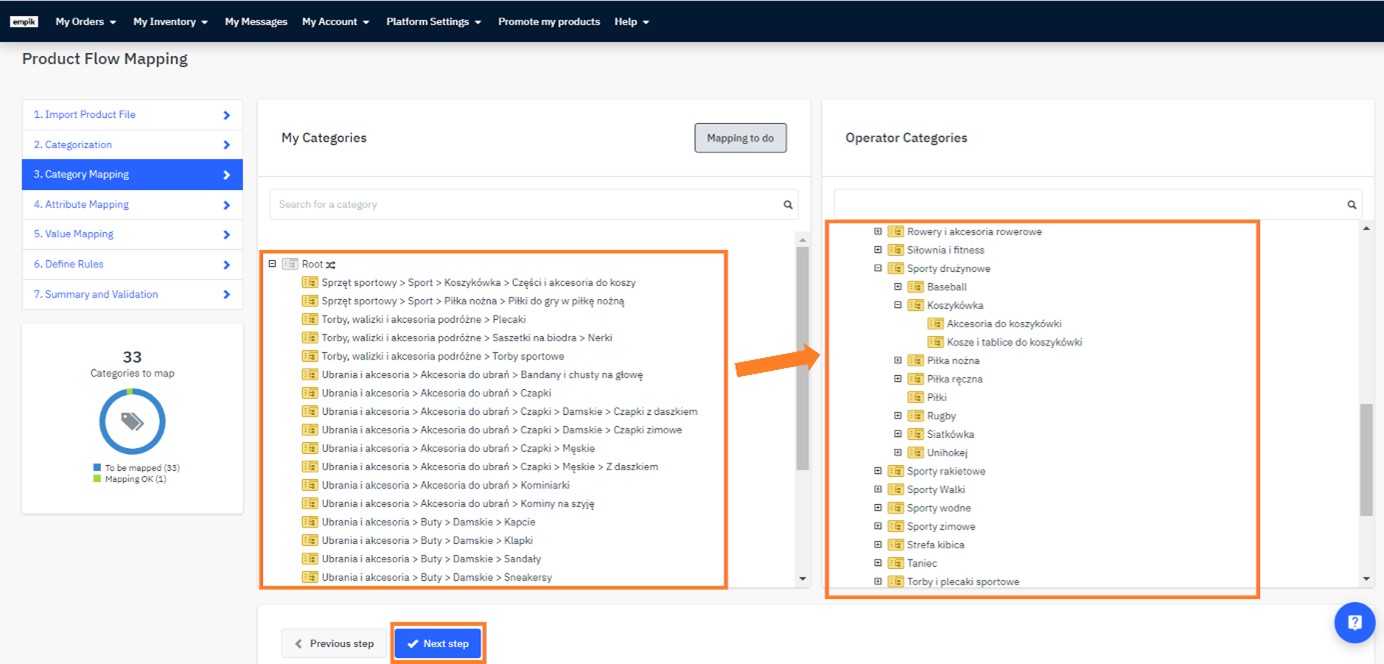The height and width of the screenshot is (664, 1384).
Task: Open My Messages in the top menu
Action: click(255, 21)
